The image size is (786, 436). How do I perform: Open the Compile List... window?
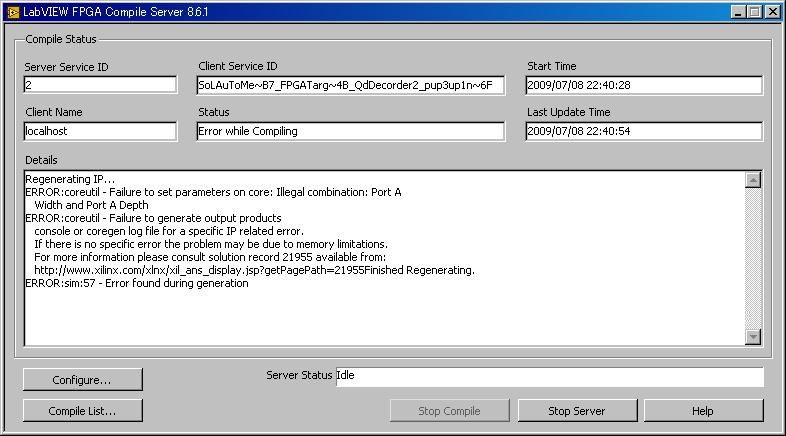(83, 411)
